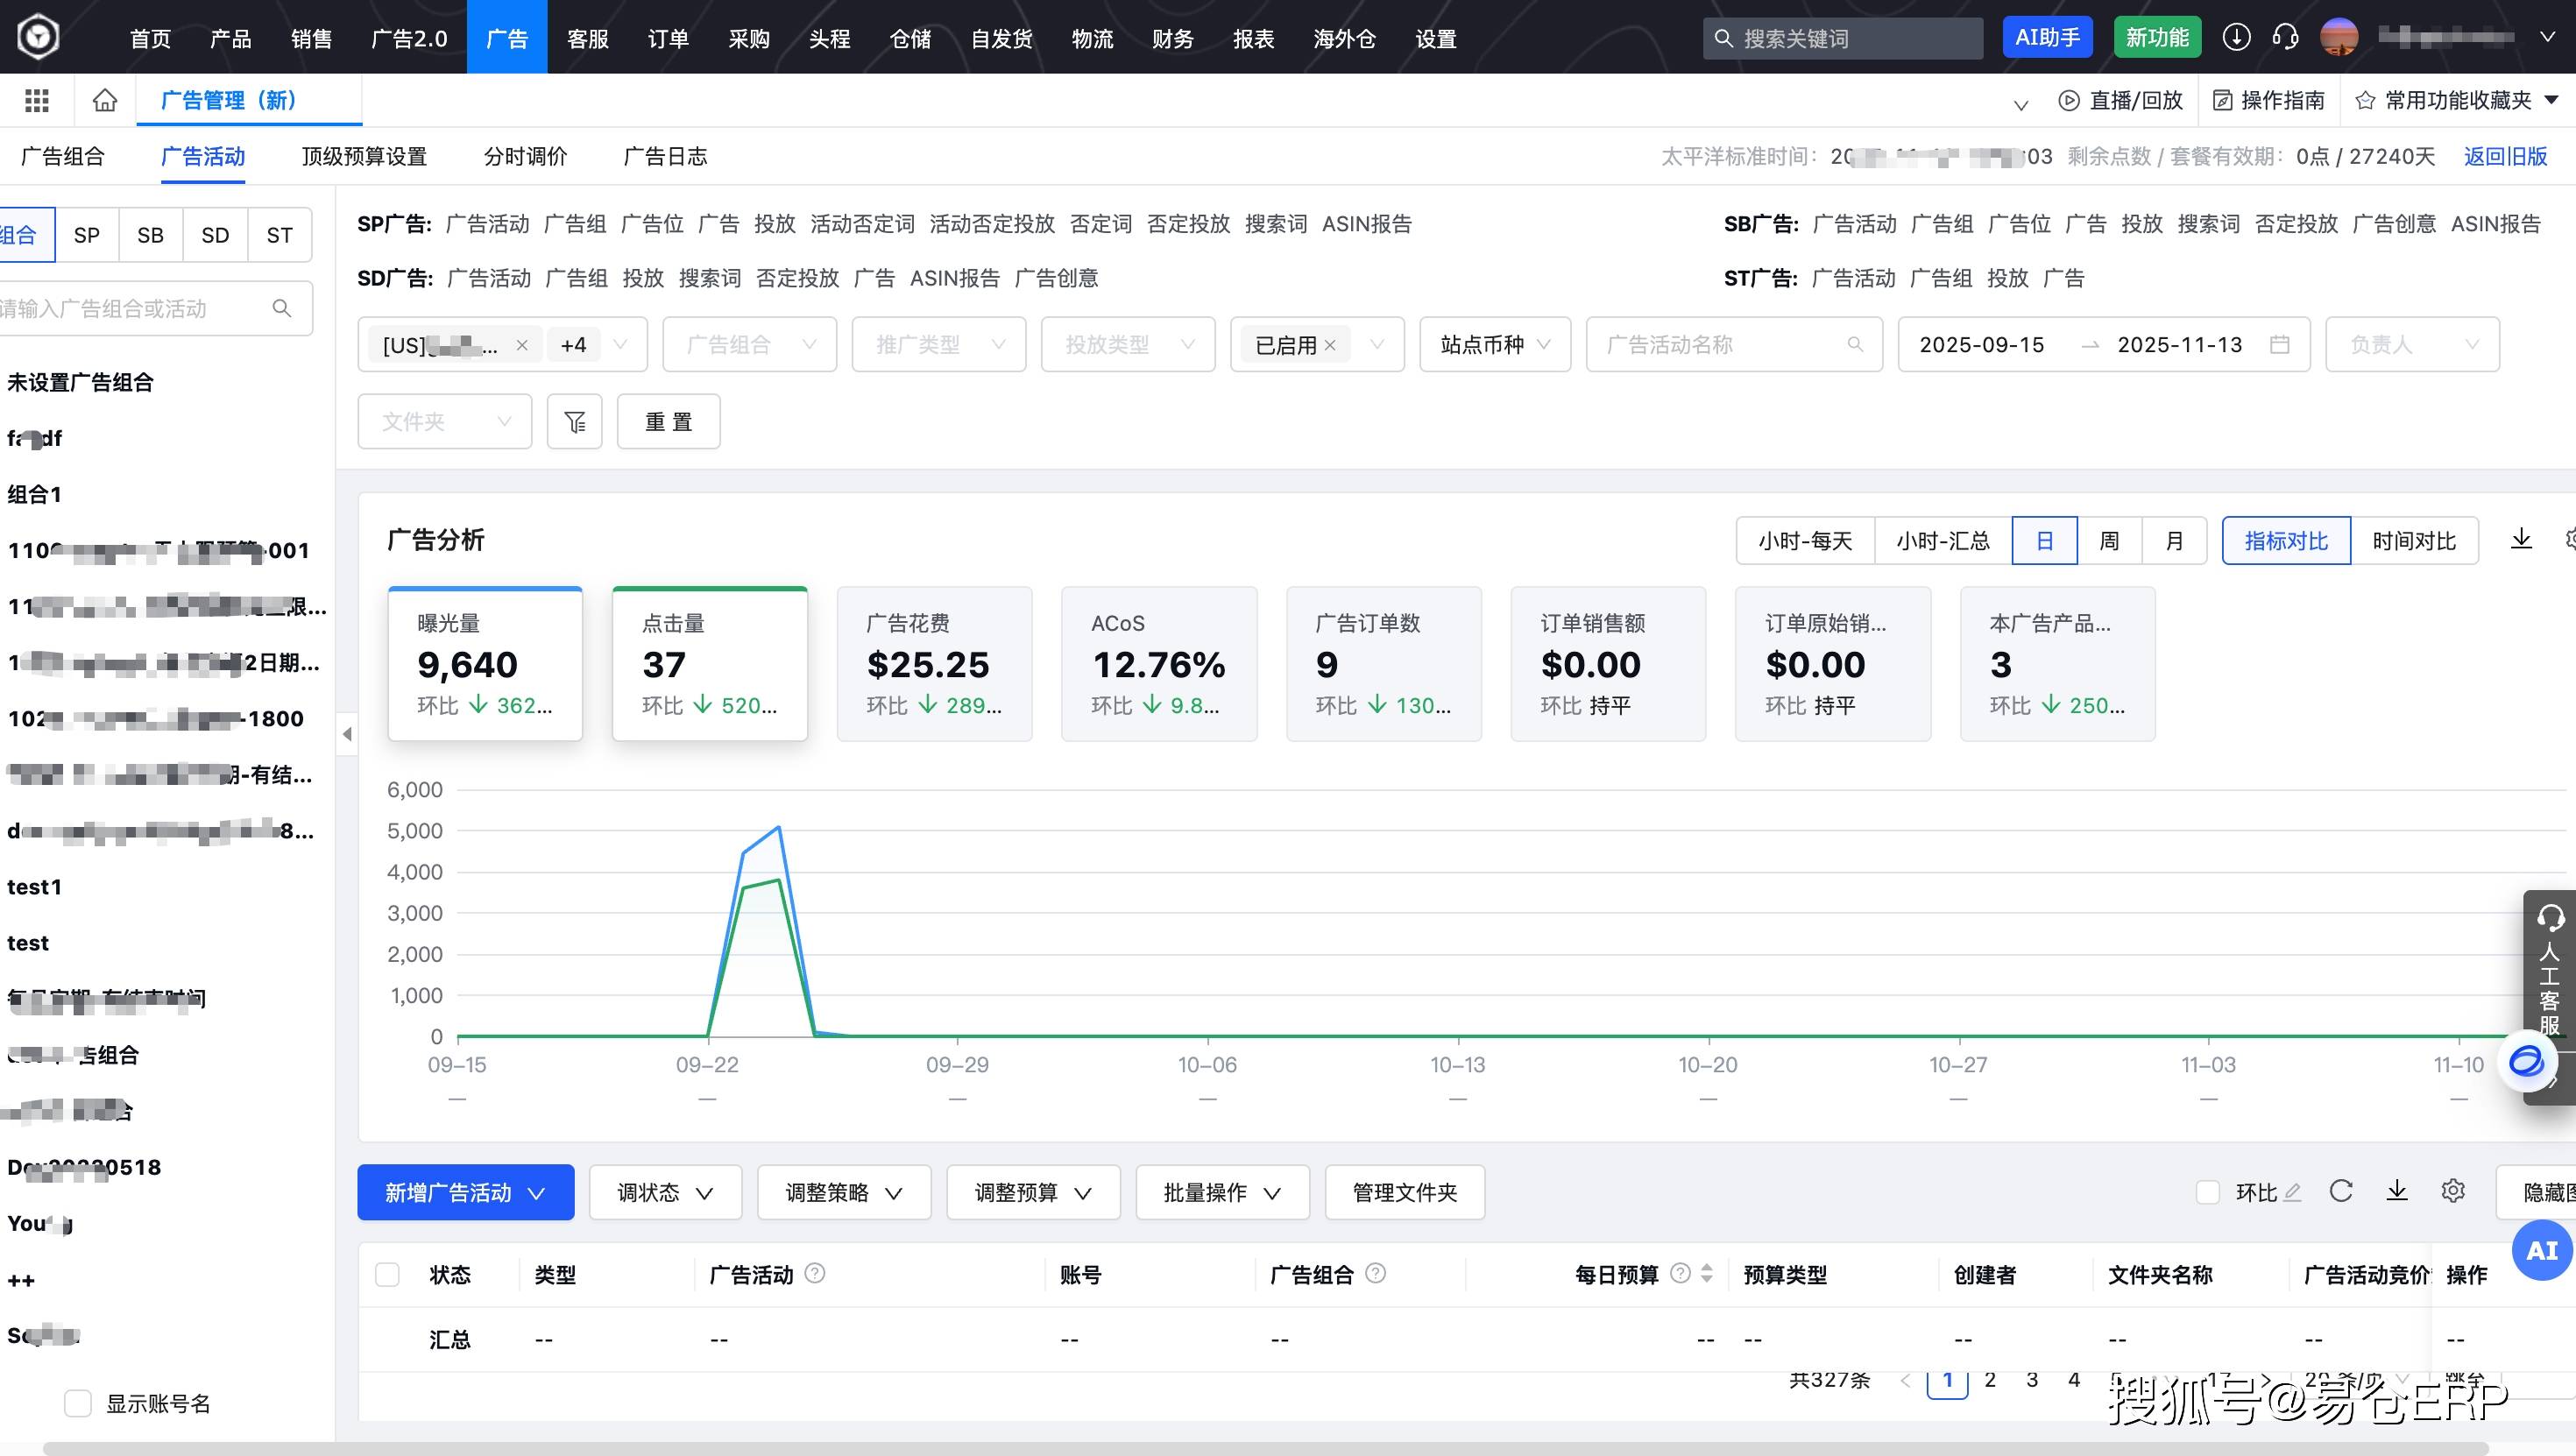Open the 广告组合 filter dropdown
2576x1456 pixels.
749,345
